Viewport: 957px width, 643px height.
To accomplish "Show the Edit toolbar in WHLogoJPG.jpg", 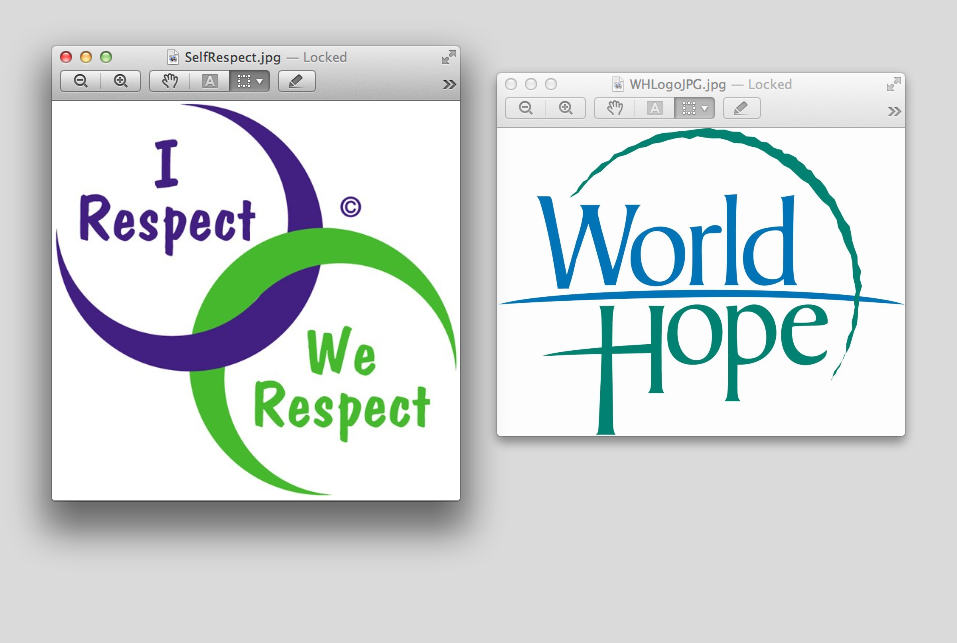I will tap(742, 108).
